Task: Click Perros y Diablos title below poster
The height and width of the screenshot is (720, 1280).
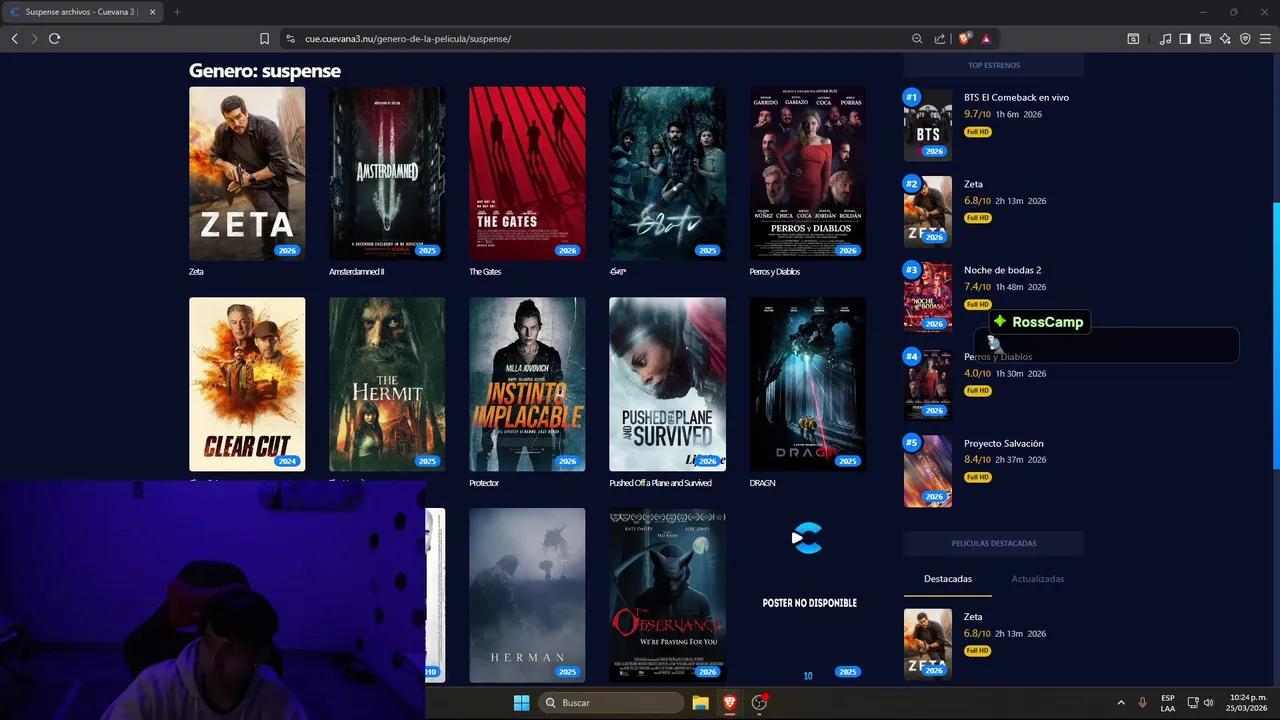Action: [775, 272]
